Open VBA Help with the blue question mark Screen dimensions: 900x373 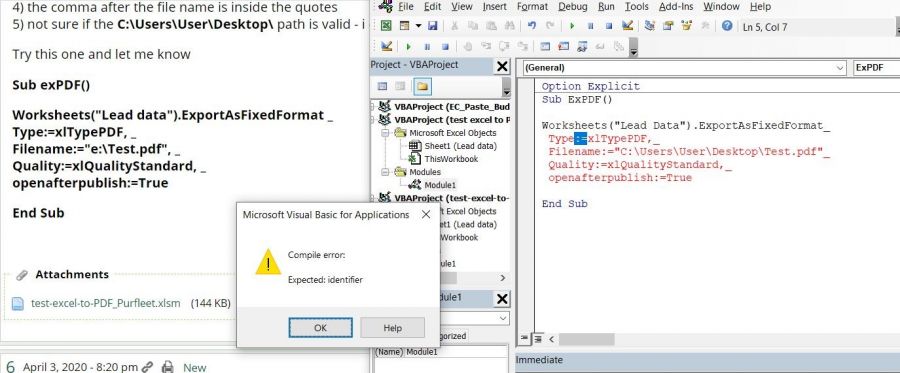727,26
